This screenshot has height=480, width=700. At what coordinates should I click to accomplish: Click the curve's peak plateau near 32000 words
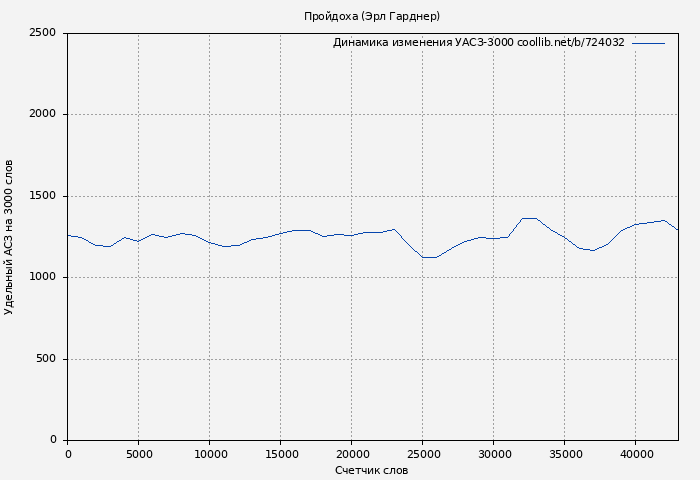tap(529, 218)
